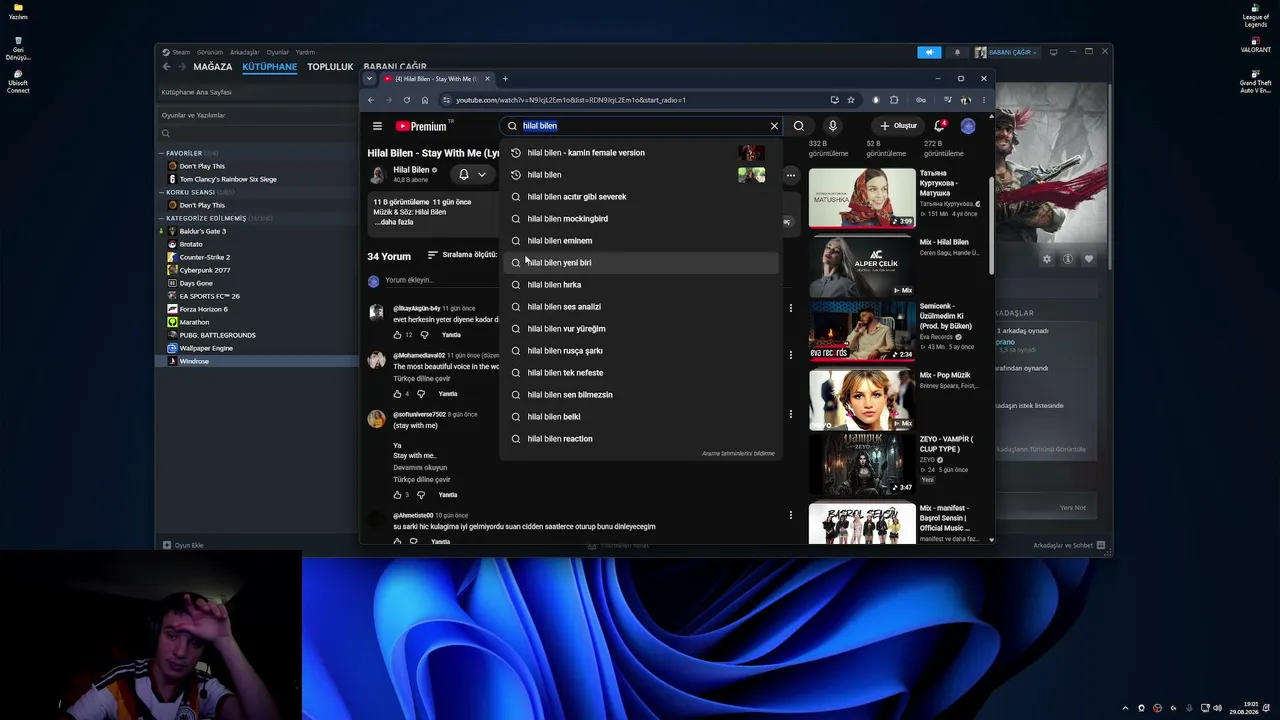Open YouTube notifications bell
The image size is (1280, 720).
pos(940,126)
